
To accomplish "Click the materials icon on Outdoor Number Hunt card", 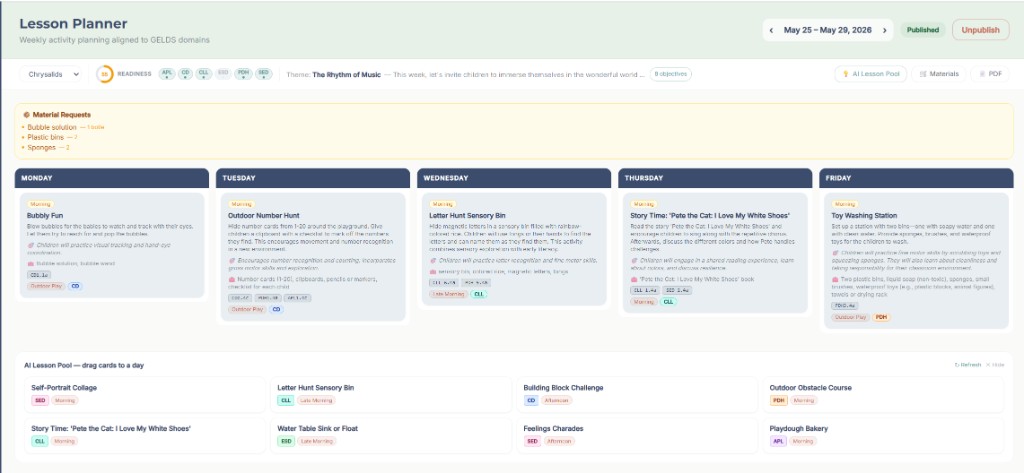I will coord(231,279).
